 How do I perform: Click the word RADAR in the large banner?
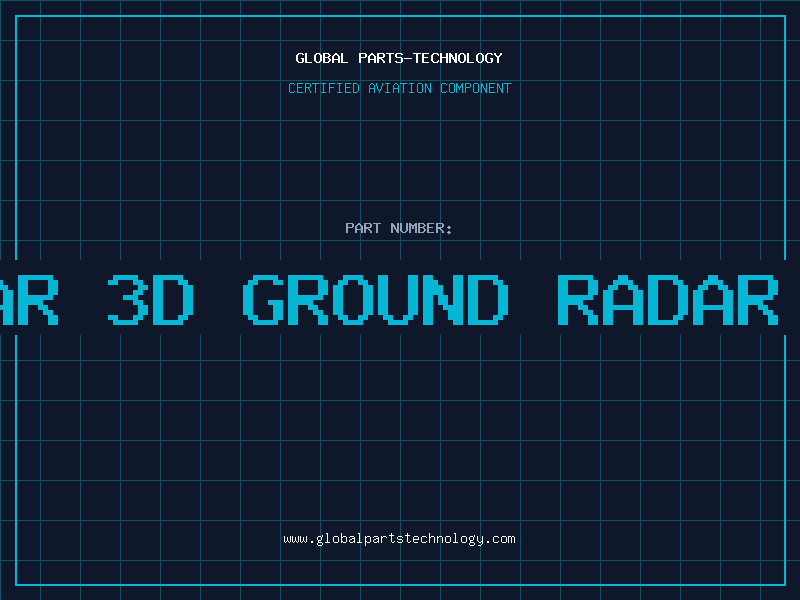pos(667,299)
